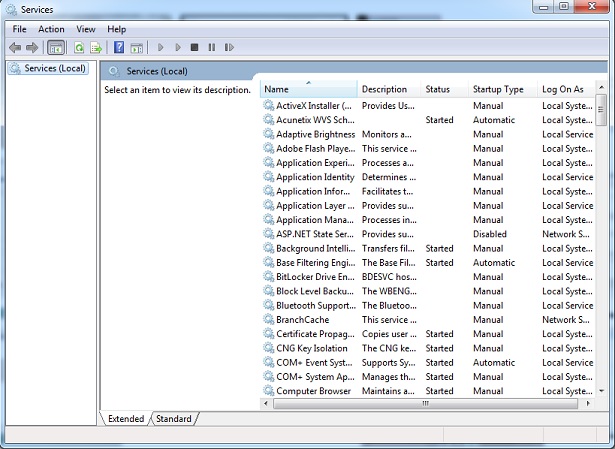Screen dimensions: 615x449
Task: Open the Help toolbar icon
Action: (x=119, y=47)
